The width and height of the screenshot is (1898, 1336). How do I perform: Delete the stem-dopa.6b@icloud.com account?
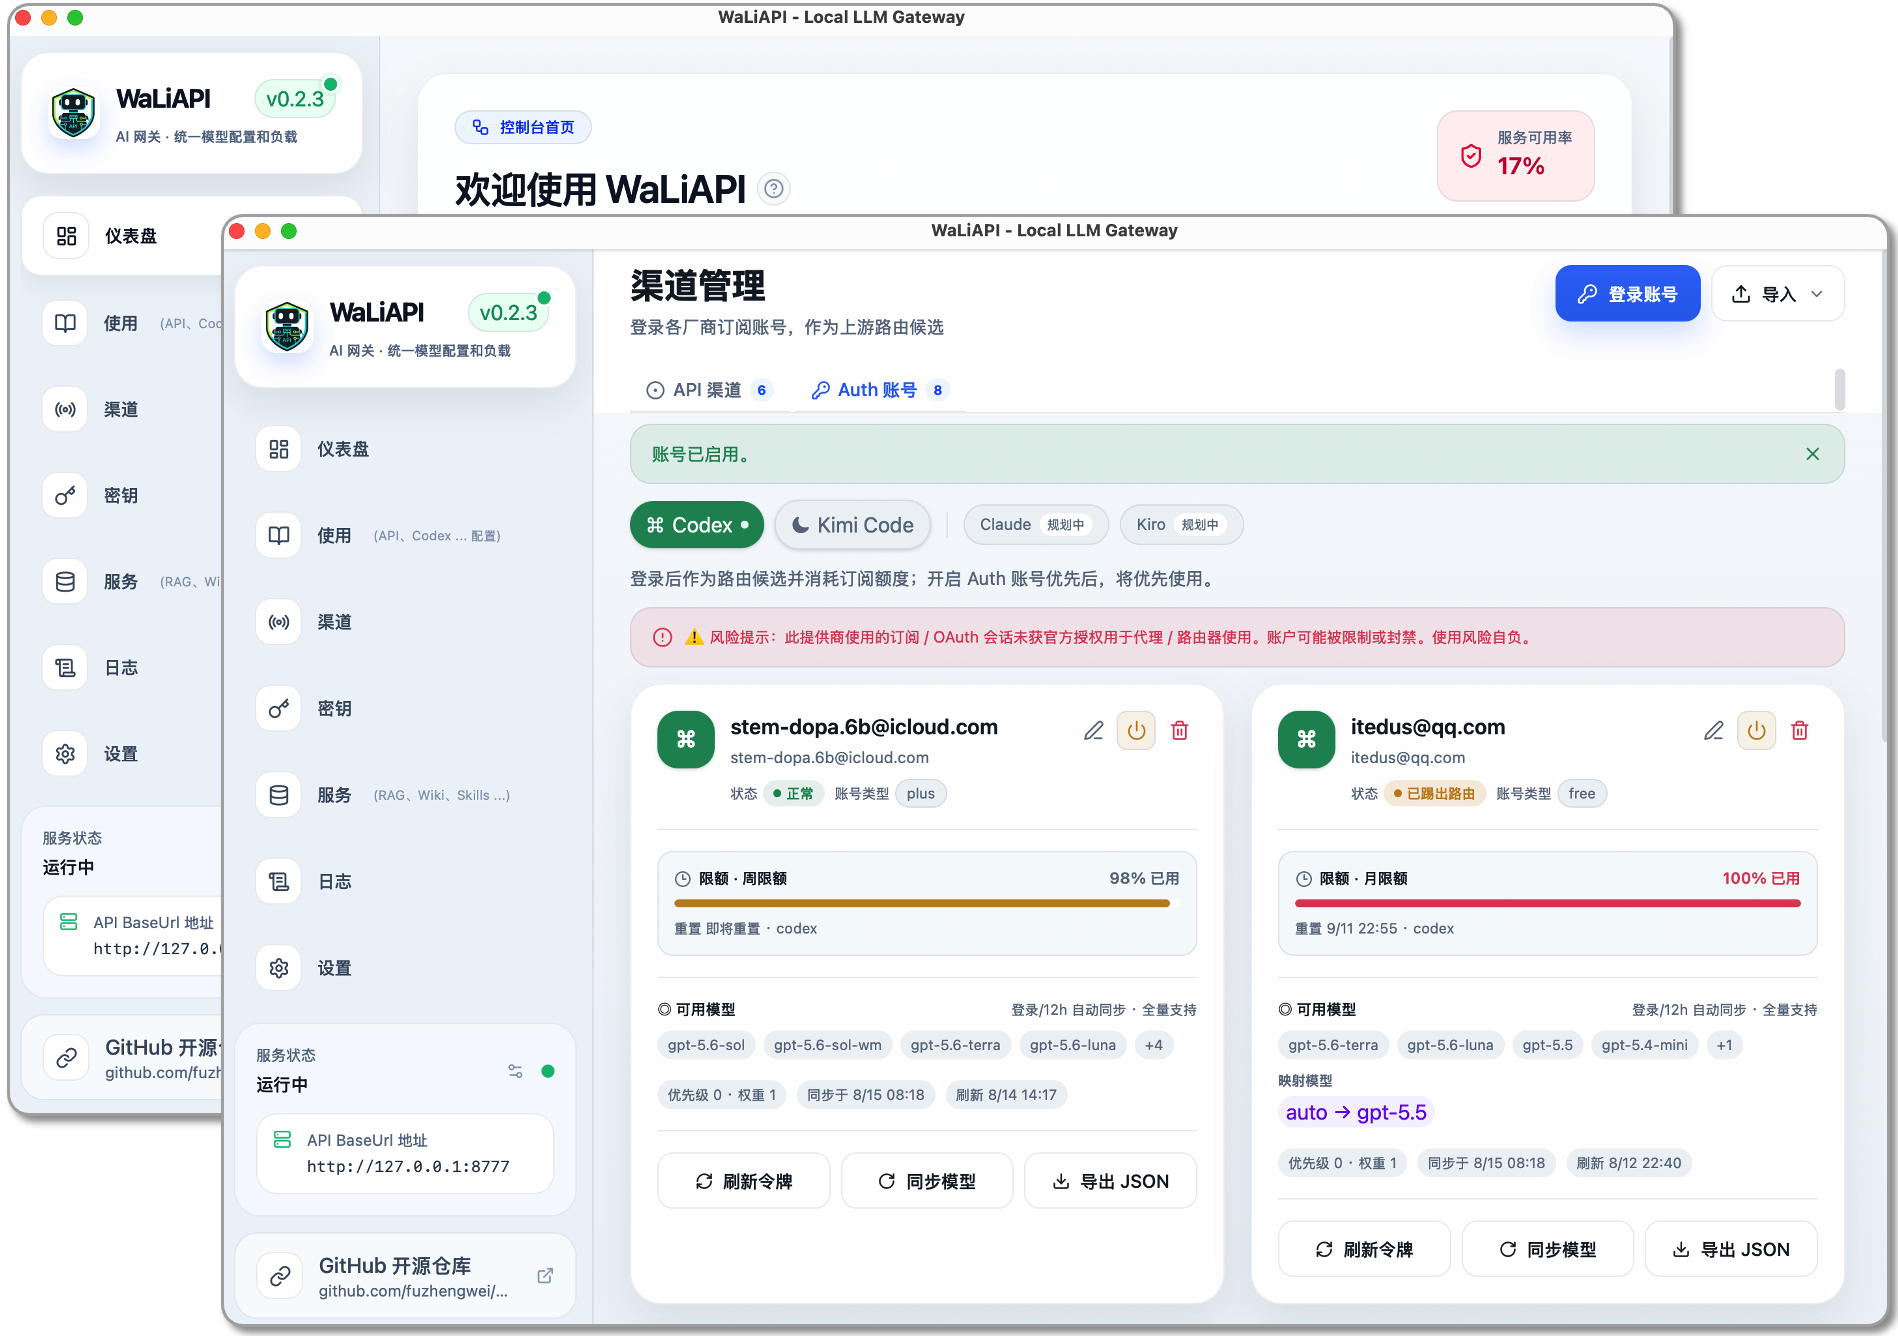(1180, 731)
